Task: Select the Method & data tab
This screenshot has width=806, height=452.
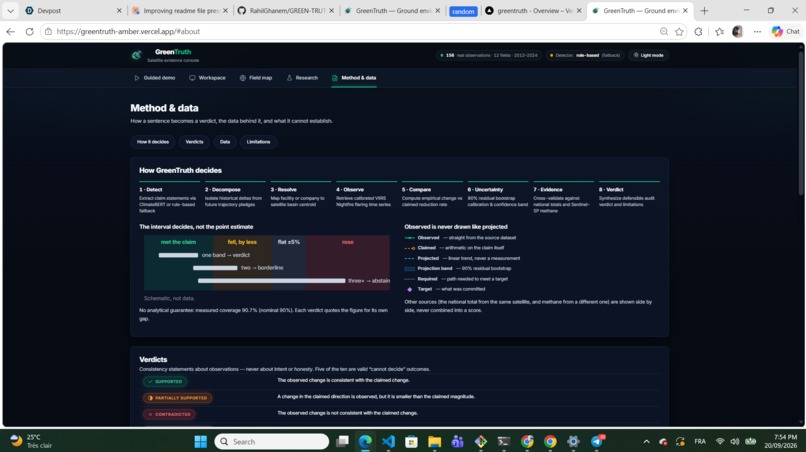Action: click(x=354, y=78)
